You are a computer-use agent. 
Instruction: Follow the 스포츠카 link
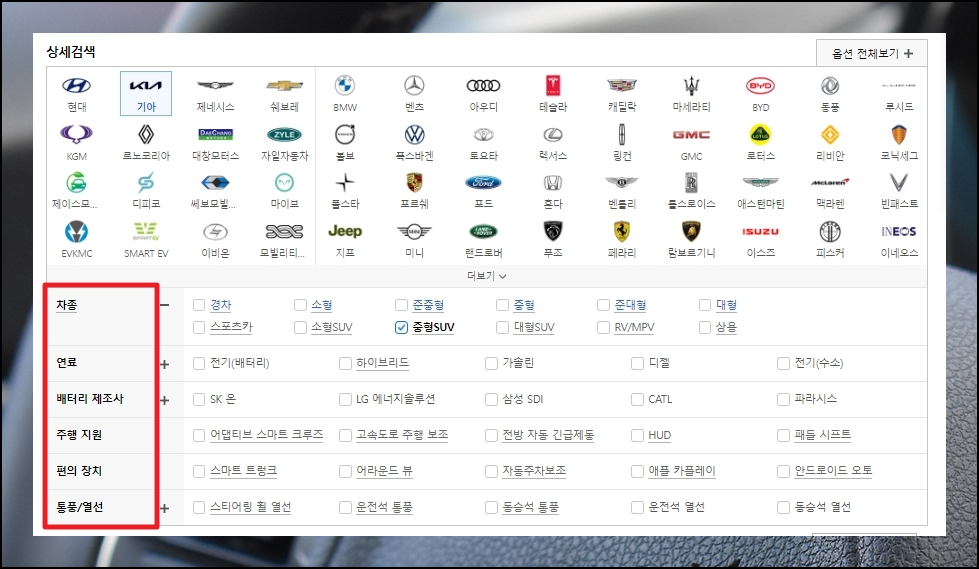(x=231, y=327)
